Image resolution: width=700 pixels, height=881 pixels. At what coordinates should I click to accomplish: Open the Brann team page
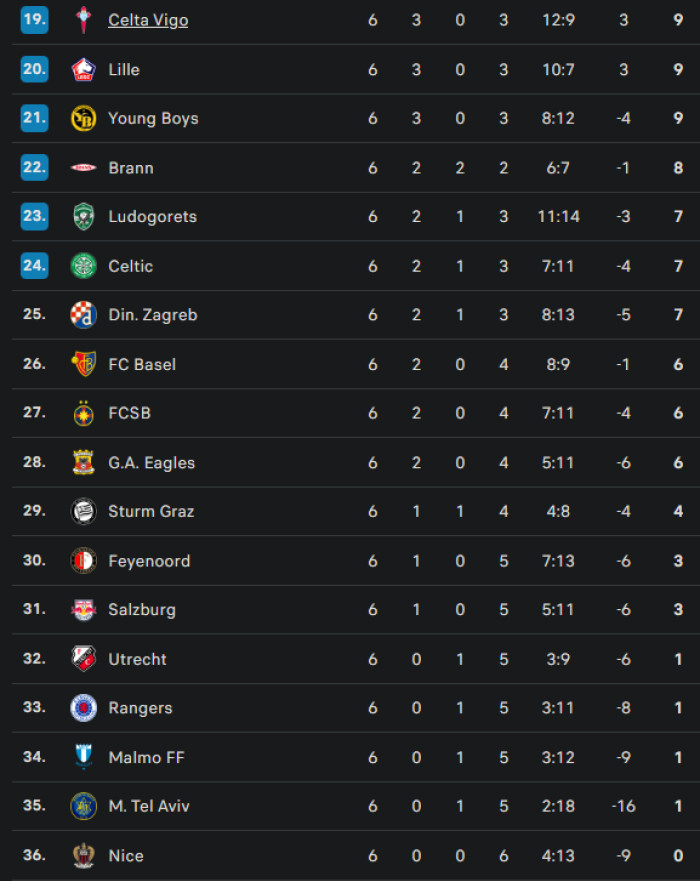tap(131, 168)
